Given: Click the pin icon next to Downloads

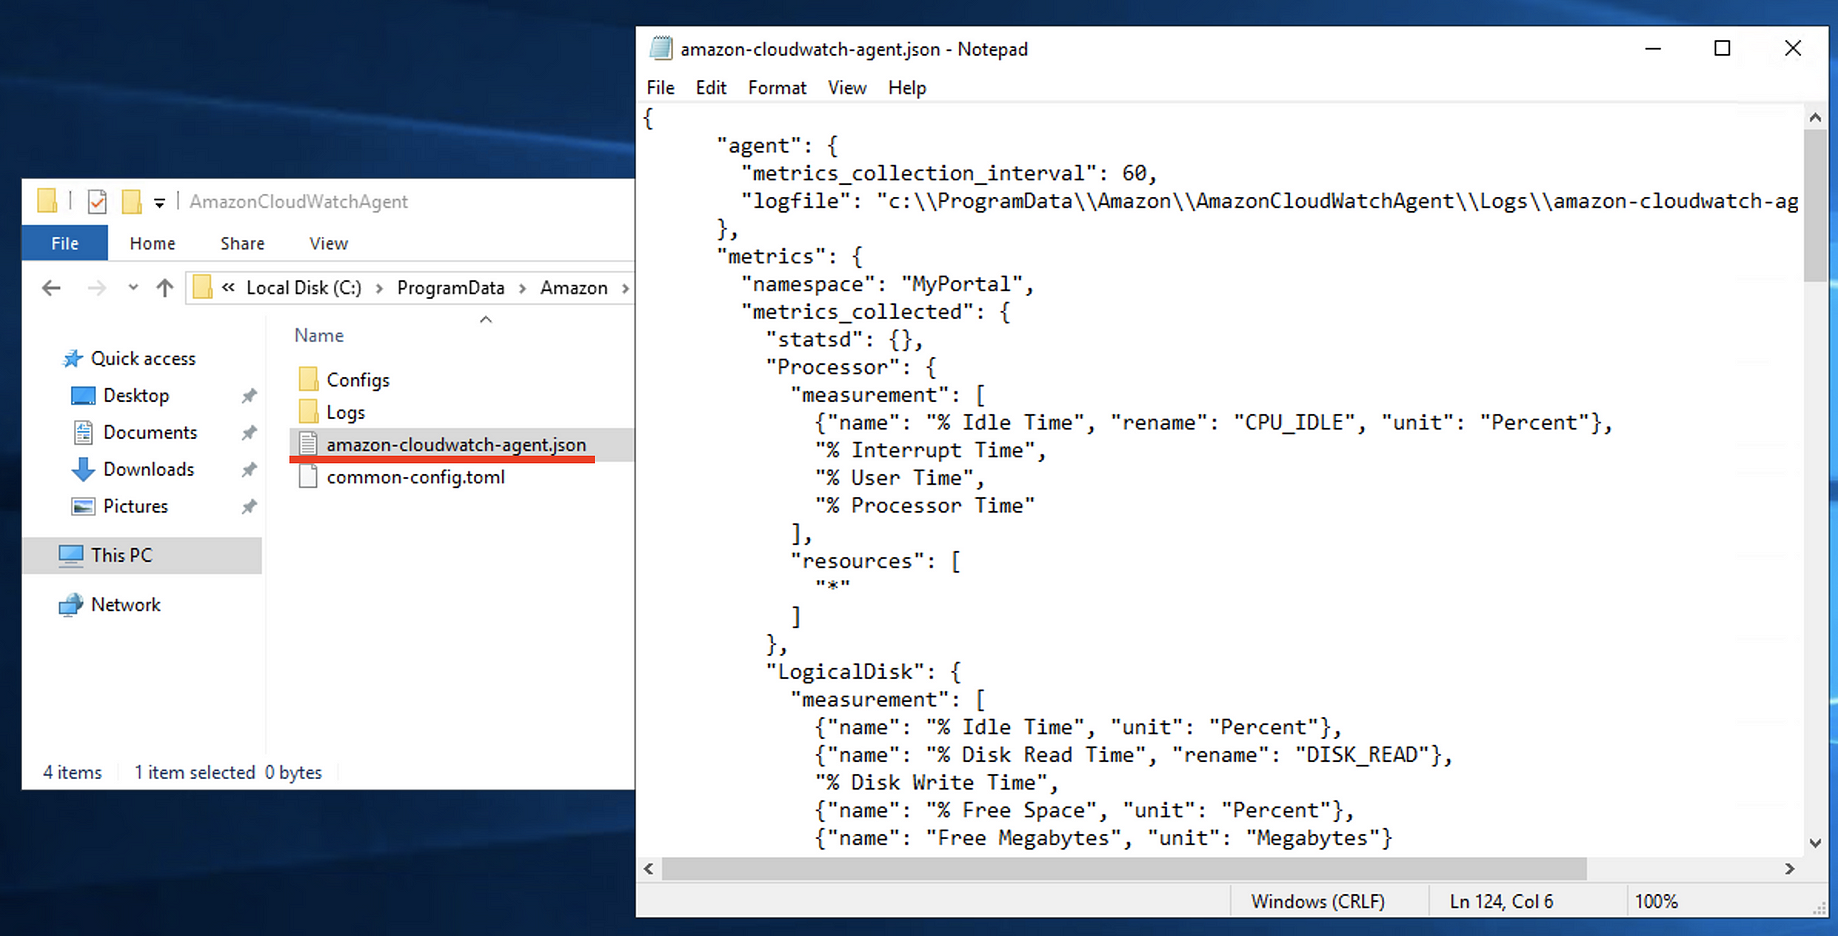Looking at the screenshot, I should (249, 470).
